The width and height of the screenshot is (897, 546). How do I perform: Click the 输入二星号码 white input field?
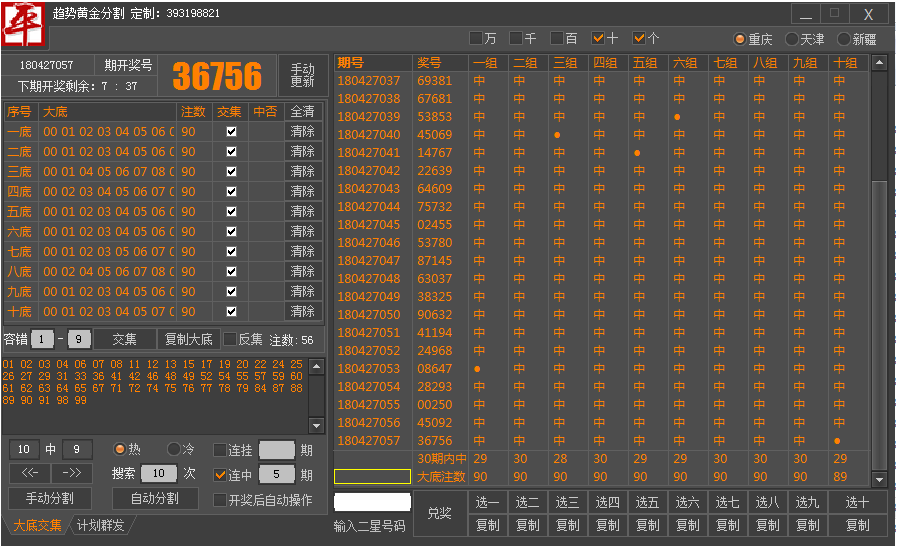click(x=372, y=502)
